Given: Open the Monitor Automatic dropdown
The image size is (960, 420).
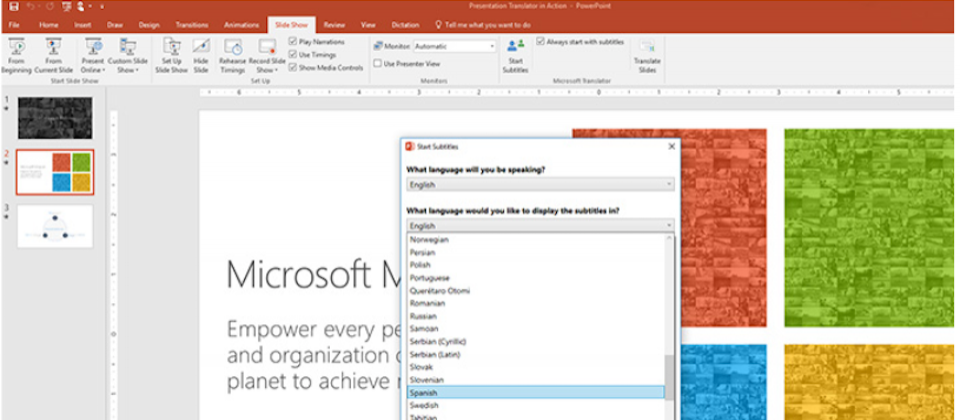Looking at the screenshot, I should coord(454,46).
